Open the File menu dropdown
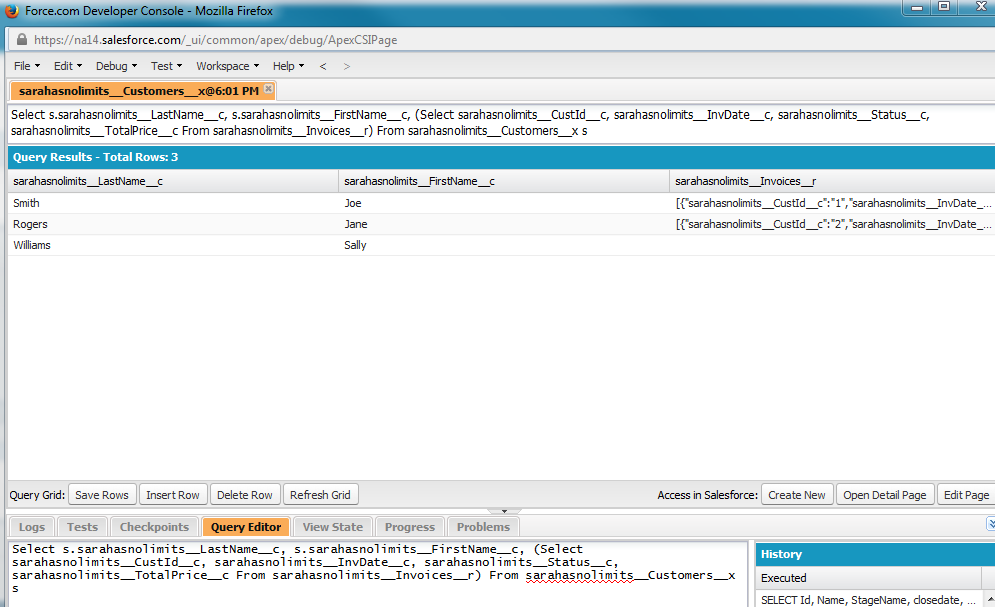 coord(27,66)
